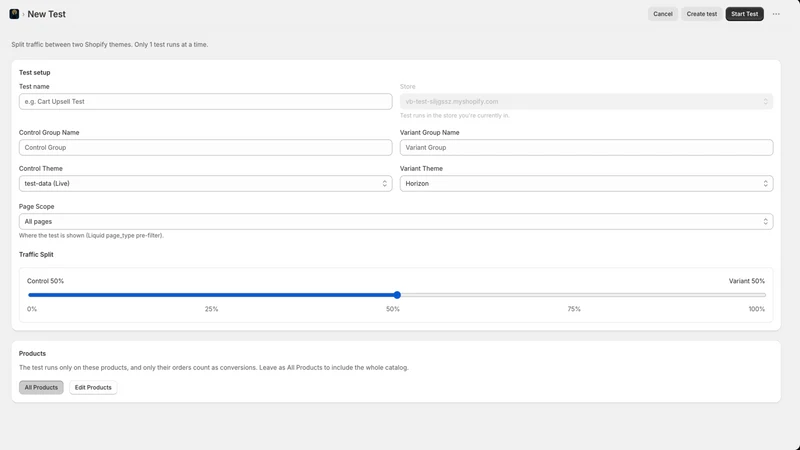The width and height of the screenshot is (800, 450).
Task: Open the Variant Theme dropdown showing Horizon
Action: [x=586, y=184]
